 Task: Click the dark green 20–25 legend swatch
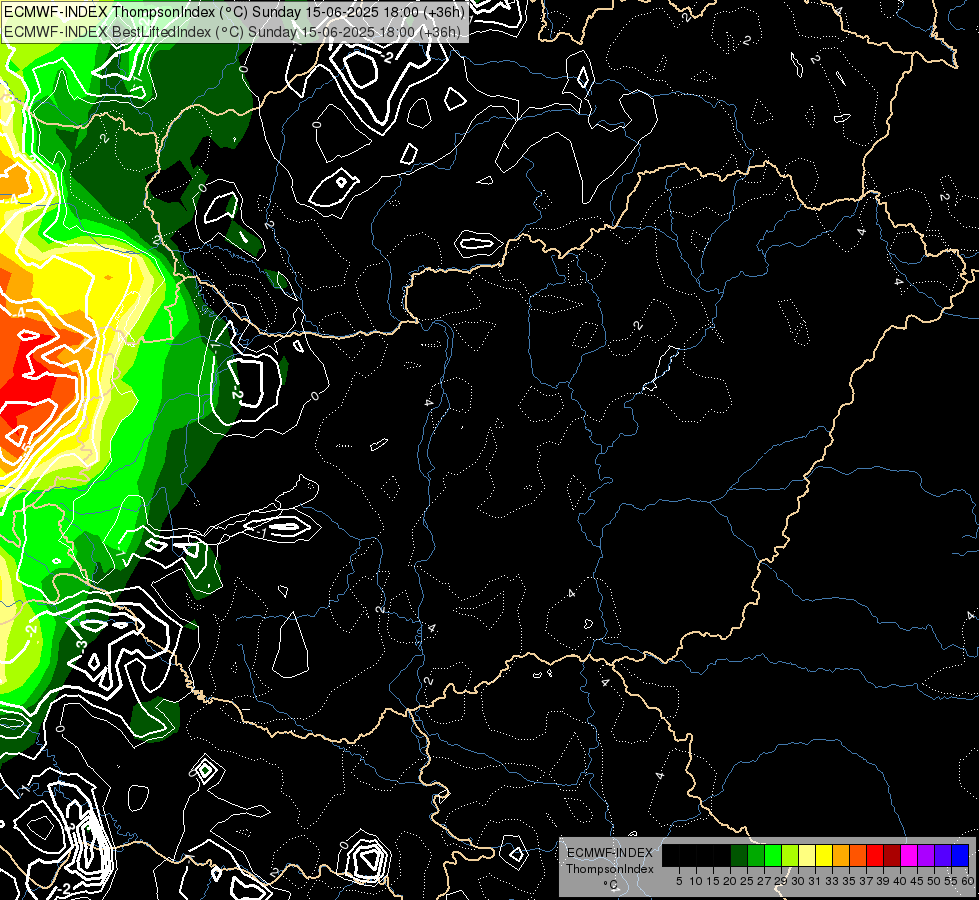739,856
